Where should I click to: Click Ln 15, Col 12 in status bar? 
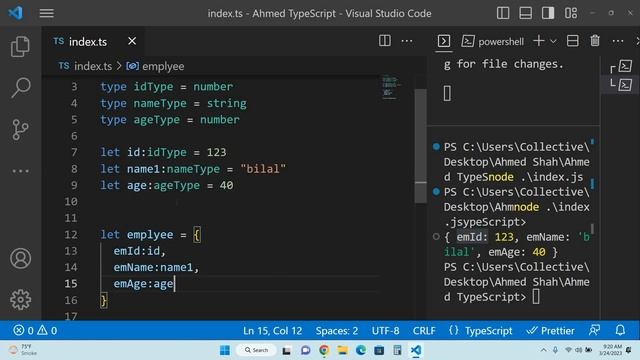(273, 331)
